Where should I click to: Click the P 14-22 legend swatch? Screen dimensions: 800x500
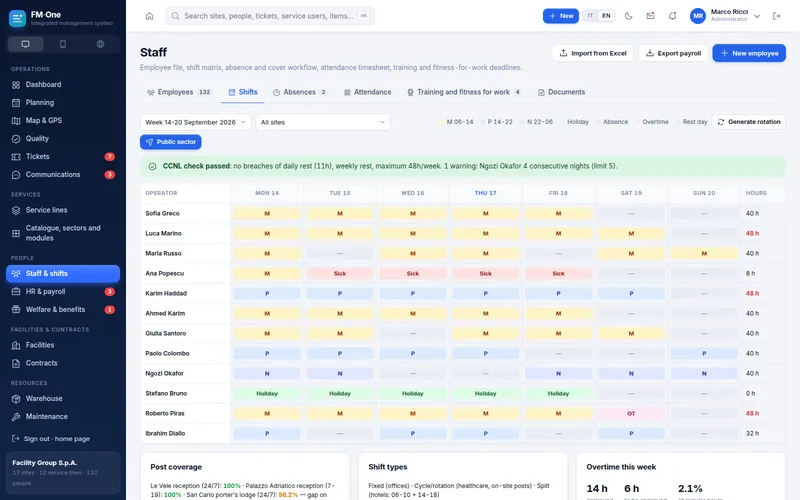click(x=483, y=122)
